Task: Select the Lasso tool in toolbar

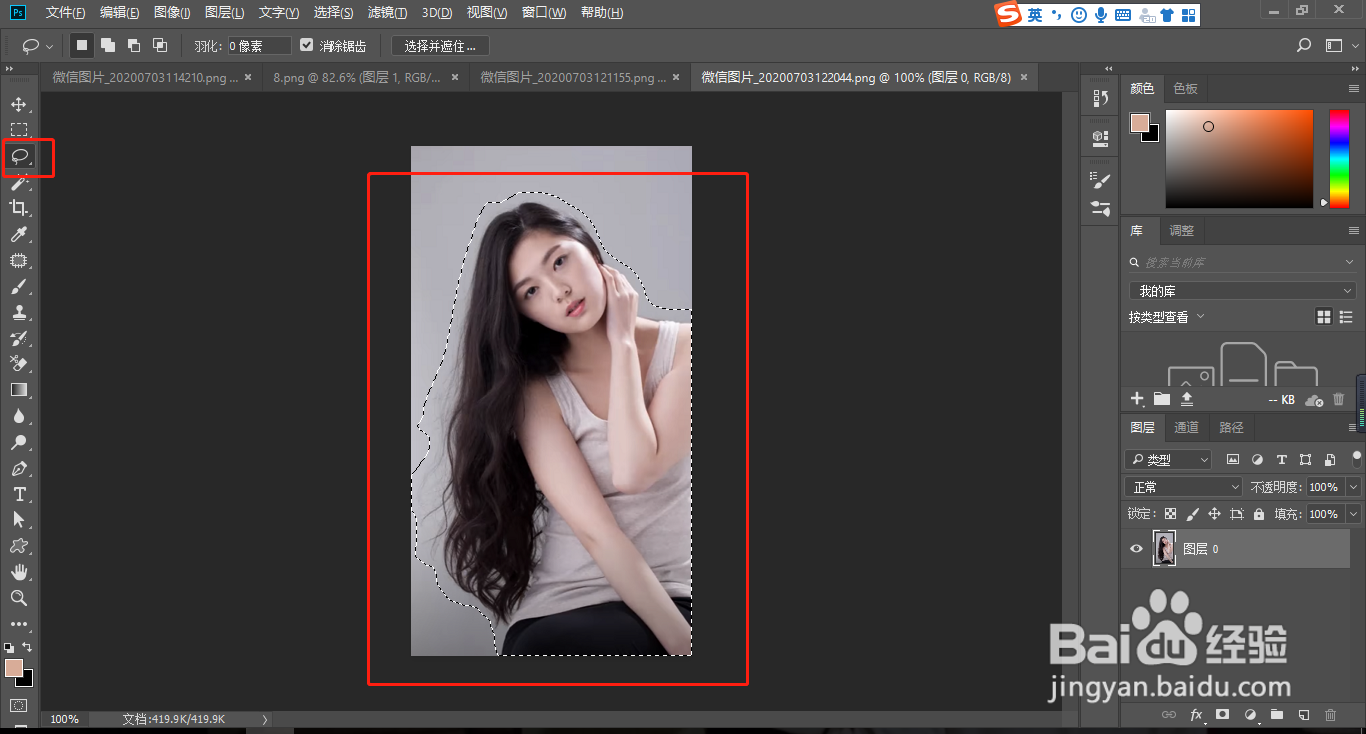Action: click(18, 156)
